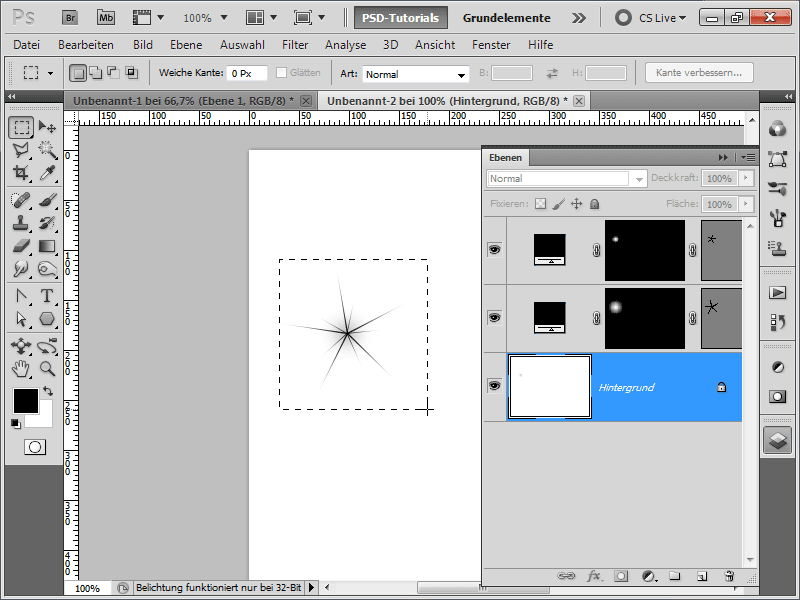Open the Bearbeiten menu
800x600 pixels.
coord(86,45)
